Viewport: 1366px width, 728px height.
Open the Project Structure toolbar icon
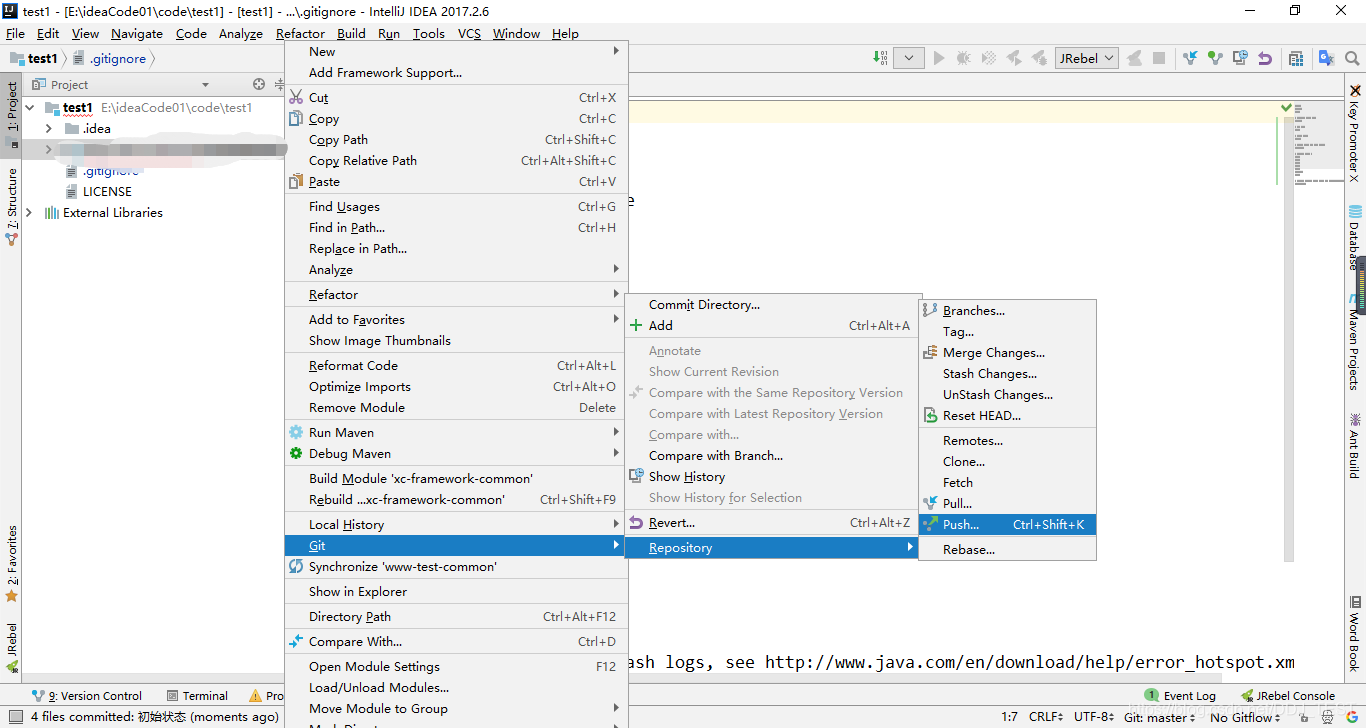tap(1296, 58)
